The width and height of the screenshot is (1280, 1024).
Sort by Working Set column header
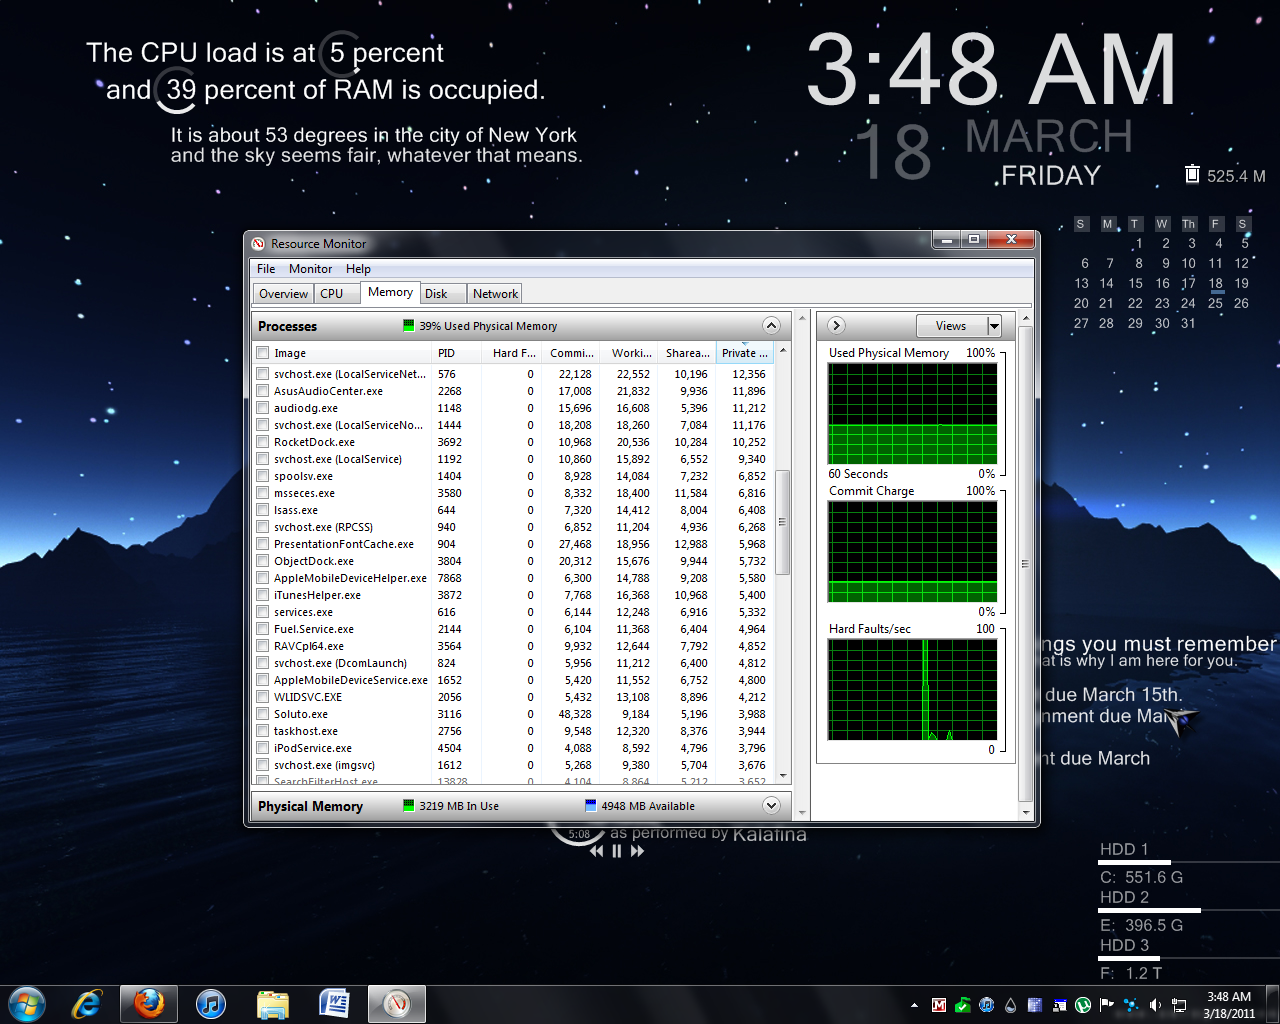[630, 353]
